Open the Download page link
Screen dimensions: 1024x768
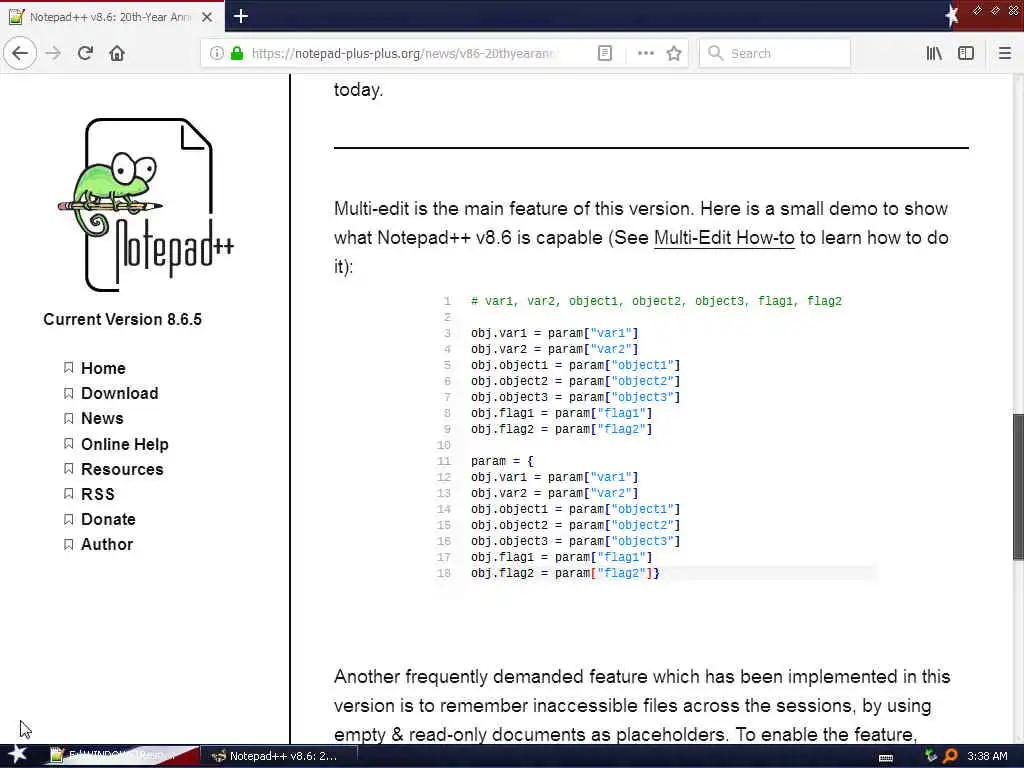tap(120, 393)
